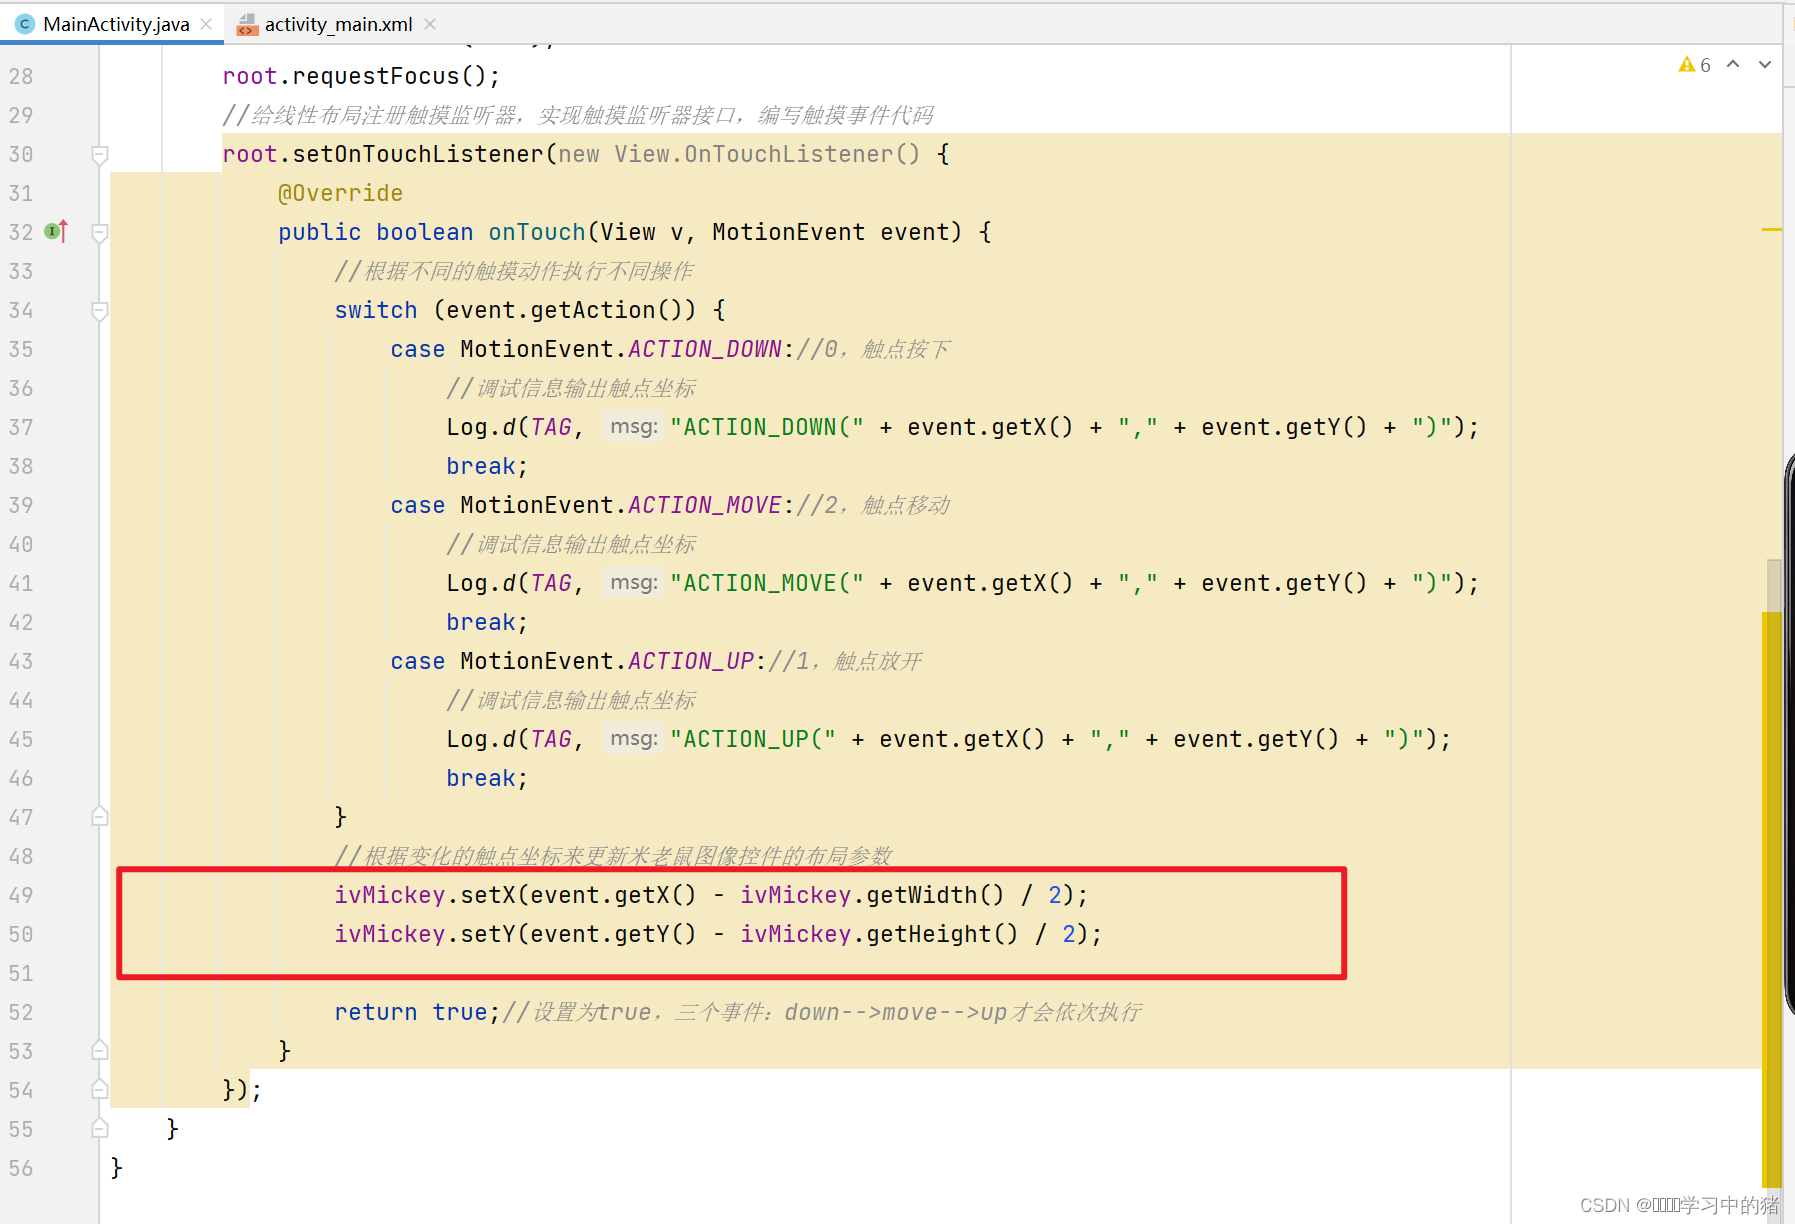The height and width of the screenshot is (1224, 1795).
Task: Click ACTION_MOVE constant on line 39
Action: 705,505
